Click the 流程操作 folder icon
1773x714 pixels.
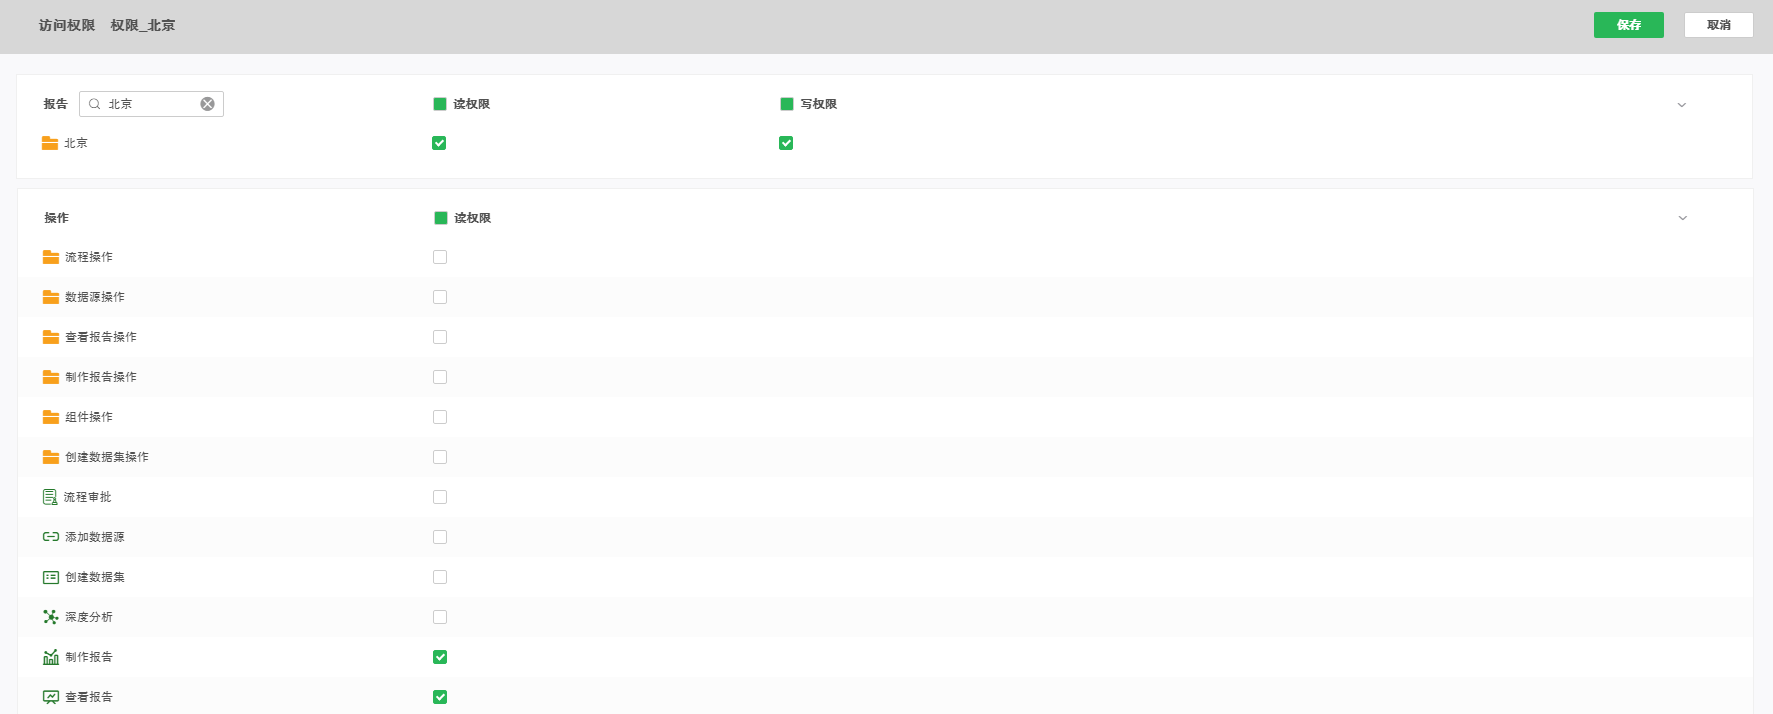click(x=50, y=257)
